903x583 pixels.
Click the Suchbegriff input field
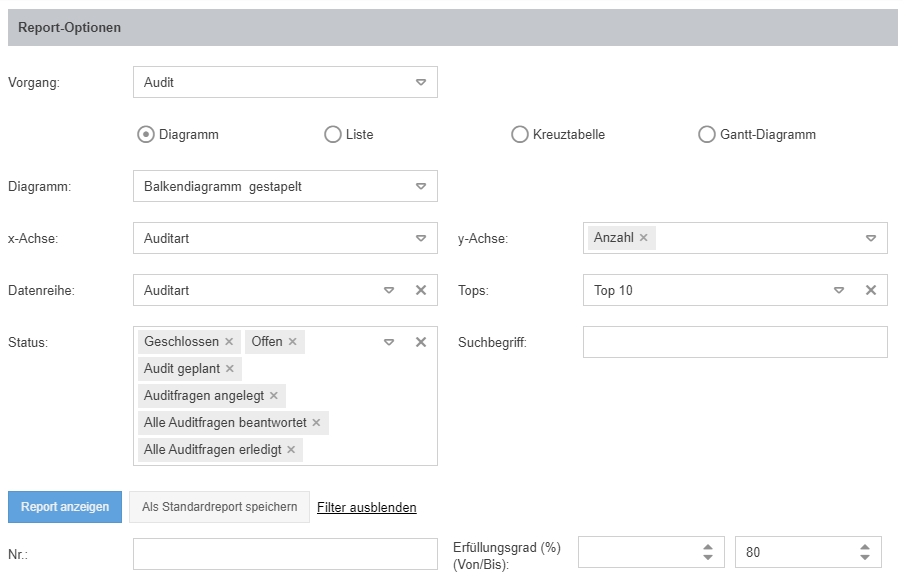click(x=735, y=342)
